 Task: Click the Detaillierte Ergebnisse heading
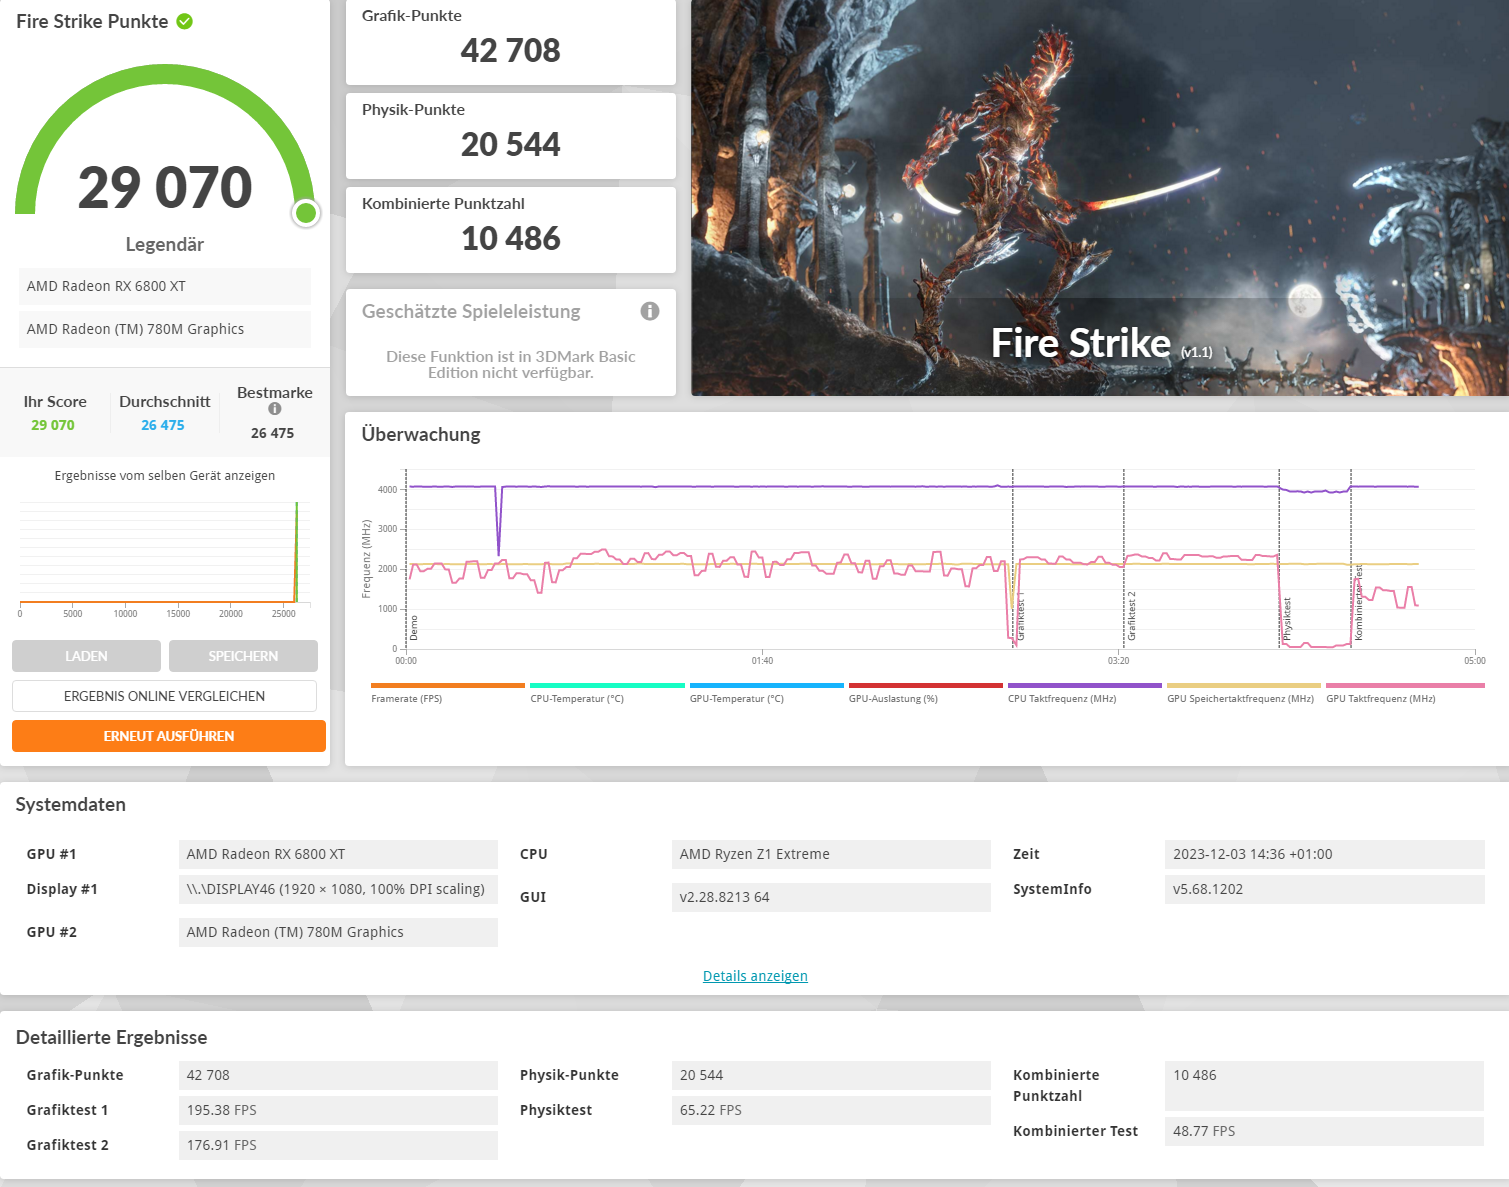112,1037
